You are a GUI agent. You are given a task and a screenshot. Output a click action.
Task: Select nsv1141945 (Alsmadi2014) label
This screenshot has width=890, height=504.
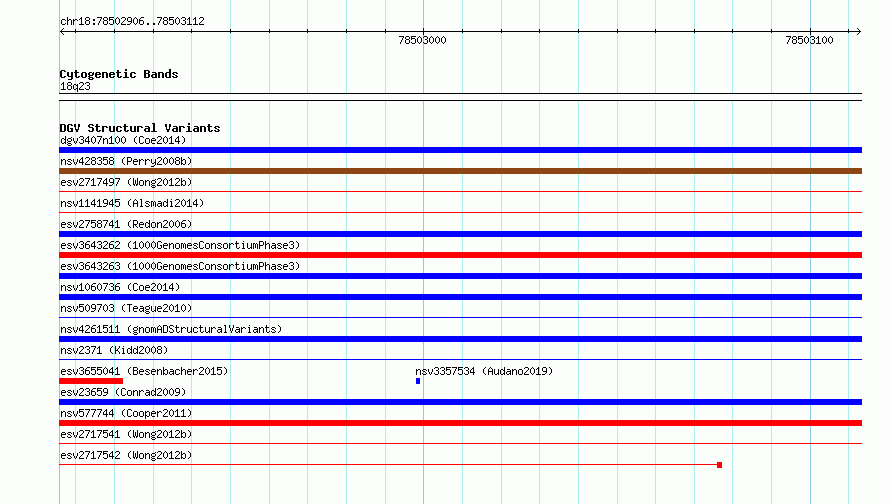132,203
